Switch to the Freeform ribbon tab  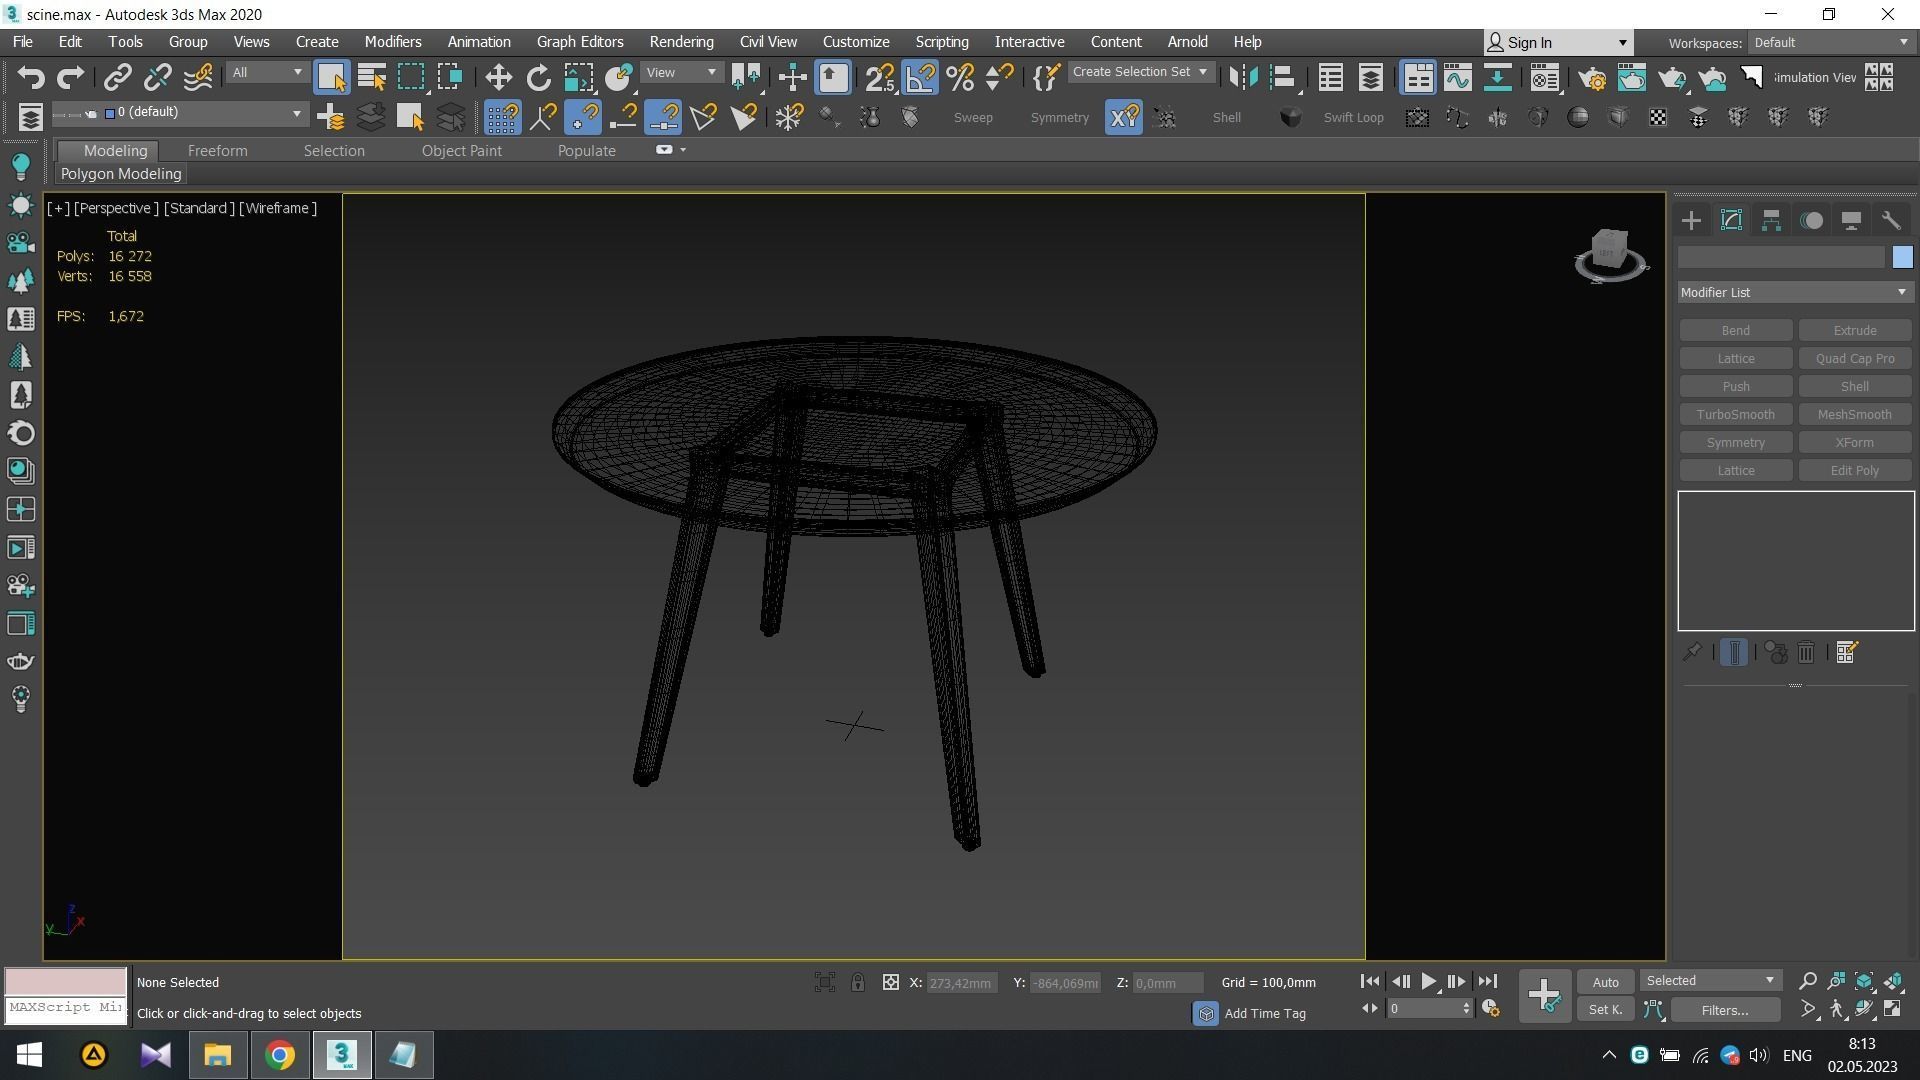(217, 151)
